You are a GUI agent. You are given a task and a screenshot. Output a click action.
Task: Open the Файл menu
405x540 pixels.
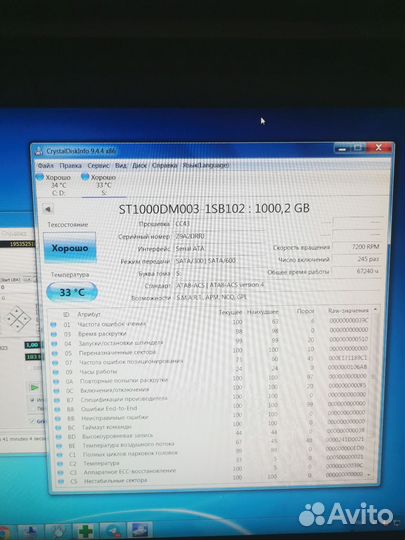tap(45, 166)
